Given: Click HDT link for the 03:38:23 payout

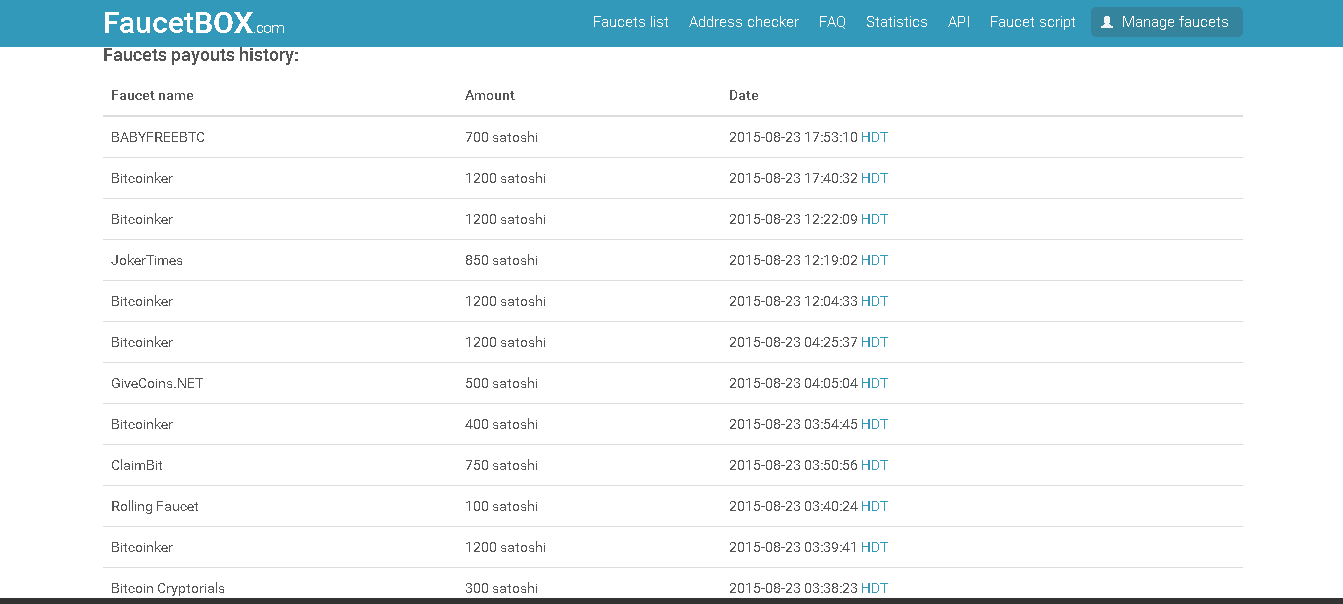Looking at the screenshot, I should point(874,588).
